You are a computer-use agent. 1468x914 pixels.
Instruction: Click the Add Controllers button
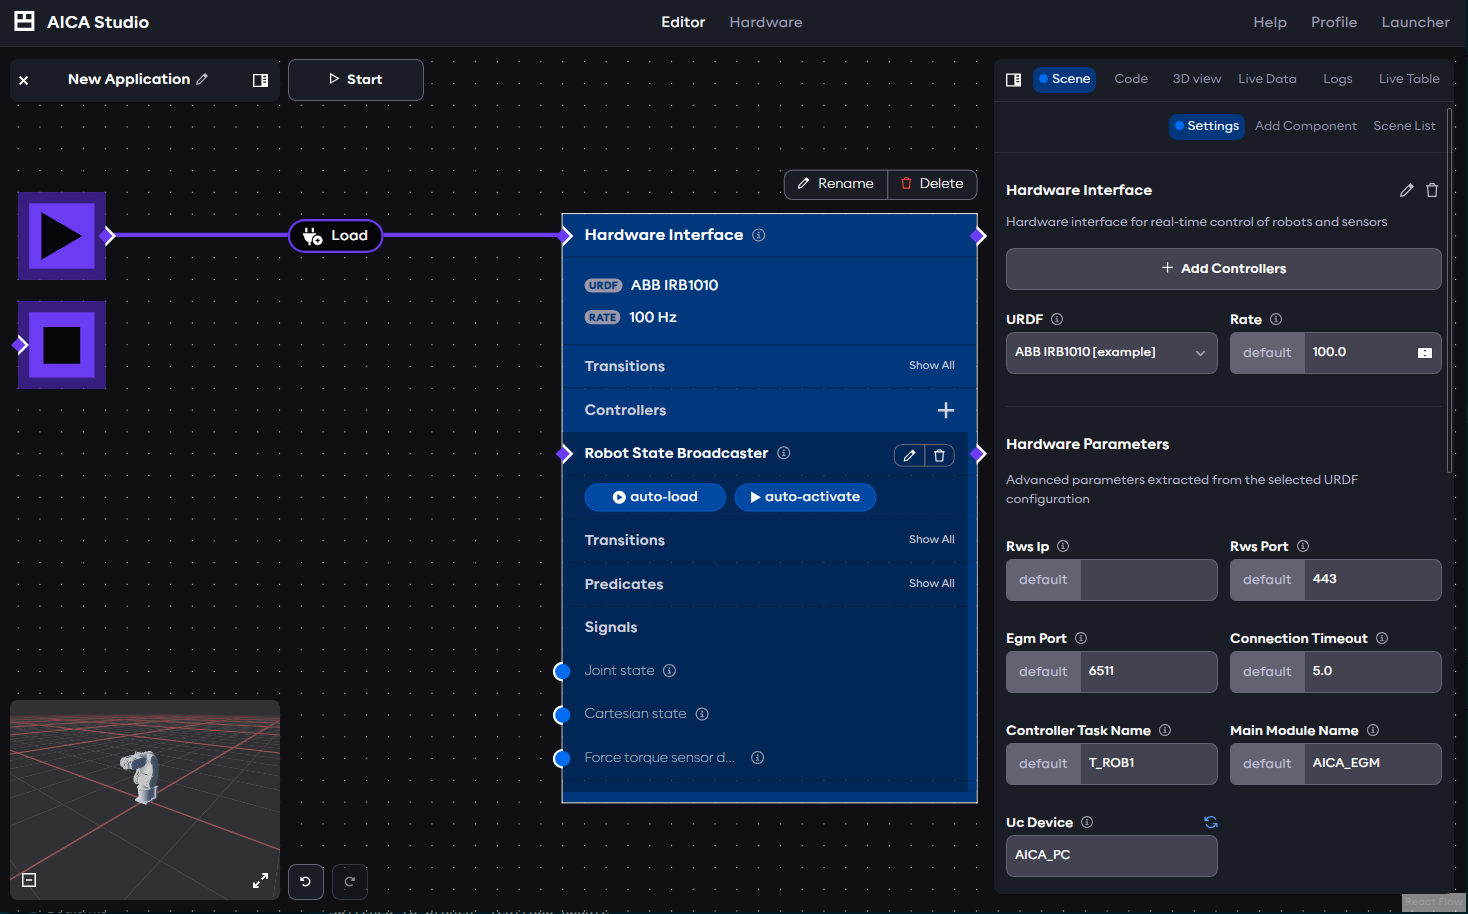(1223, 269)
